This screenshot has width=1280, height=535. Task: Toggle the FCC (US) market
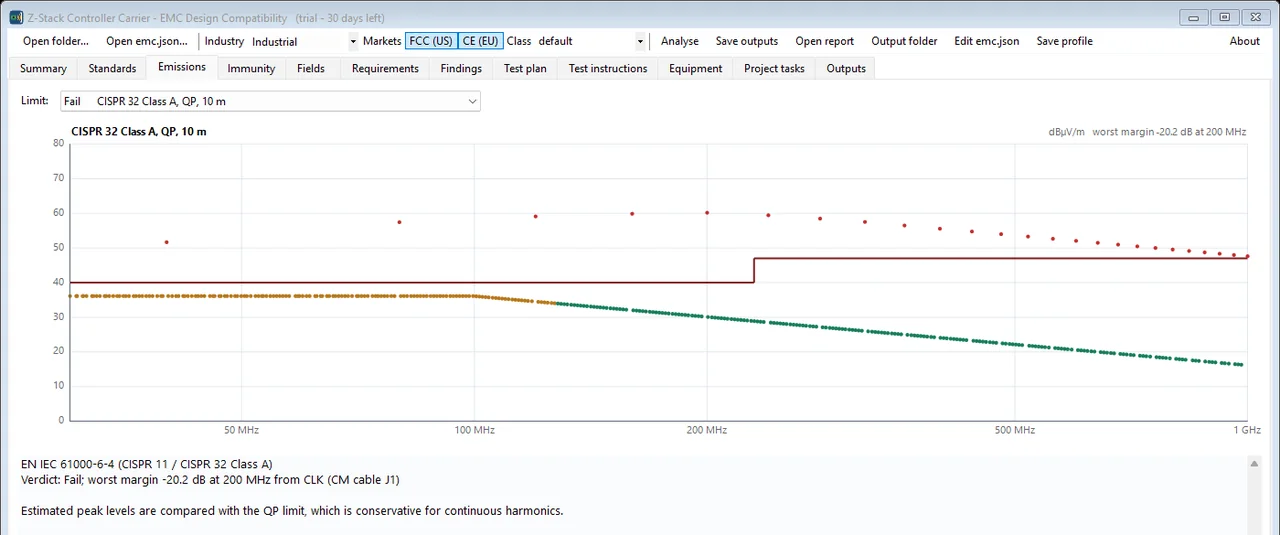pyautogui.click(x=431, y=41)
